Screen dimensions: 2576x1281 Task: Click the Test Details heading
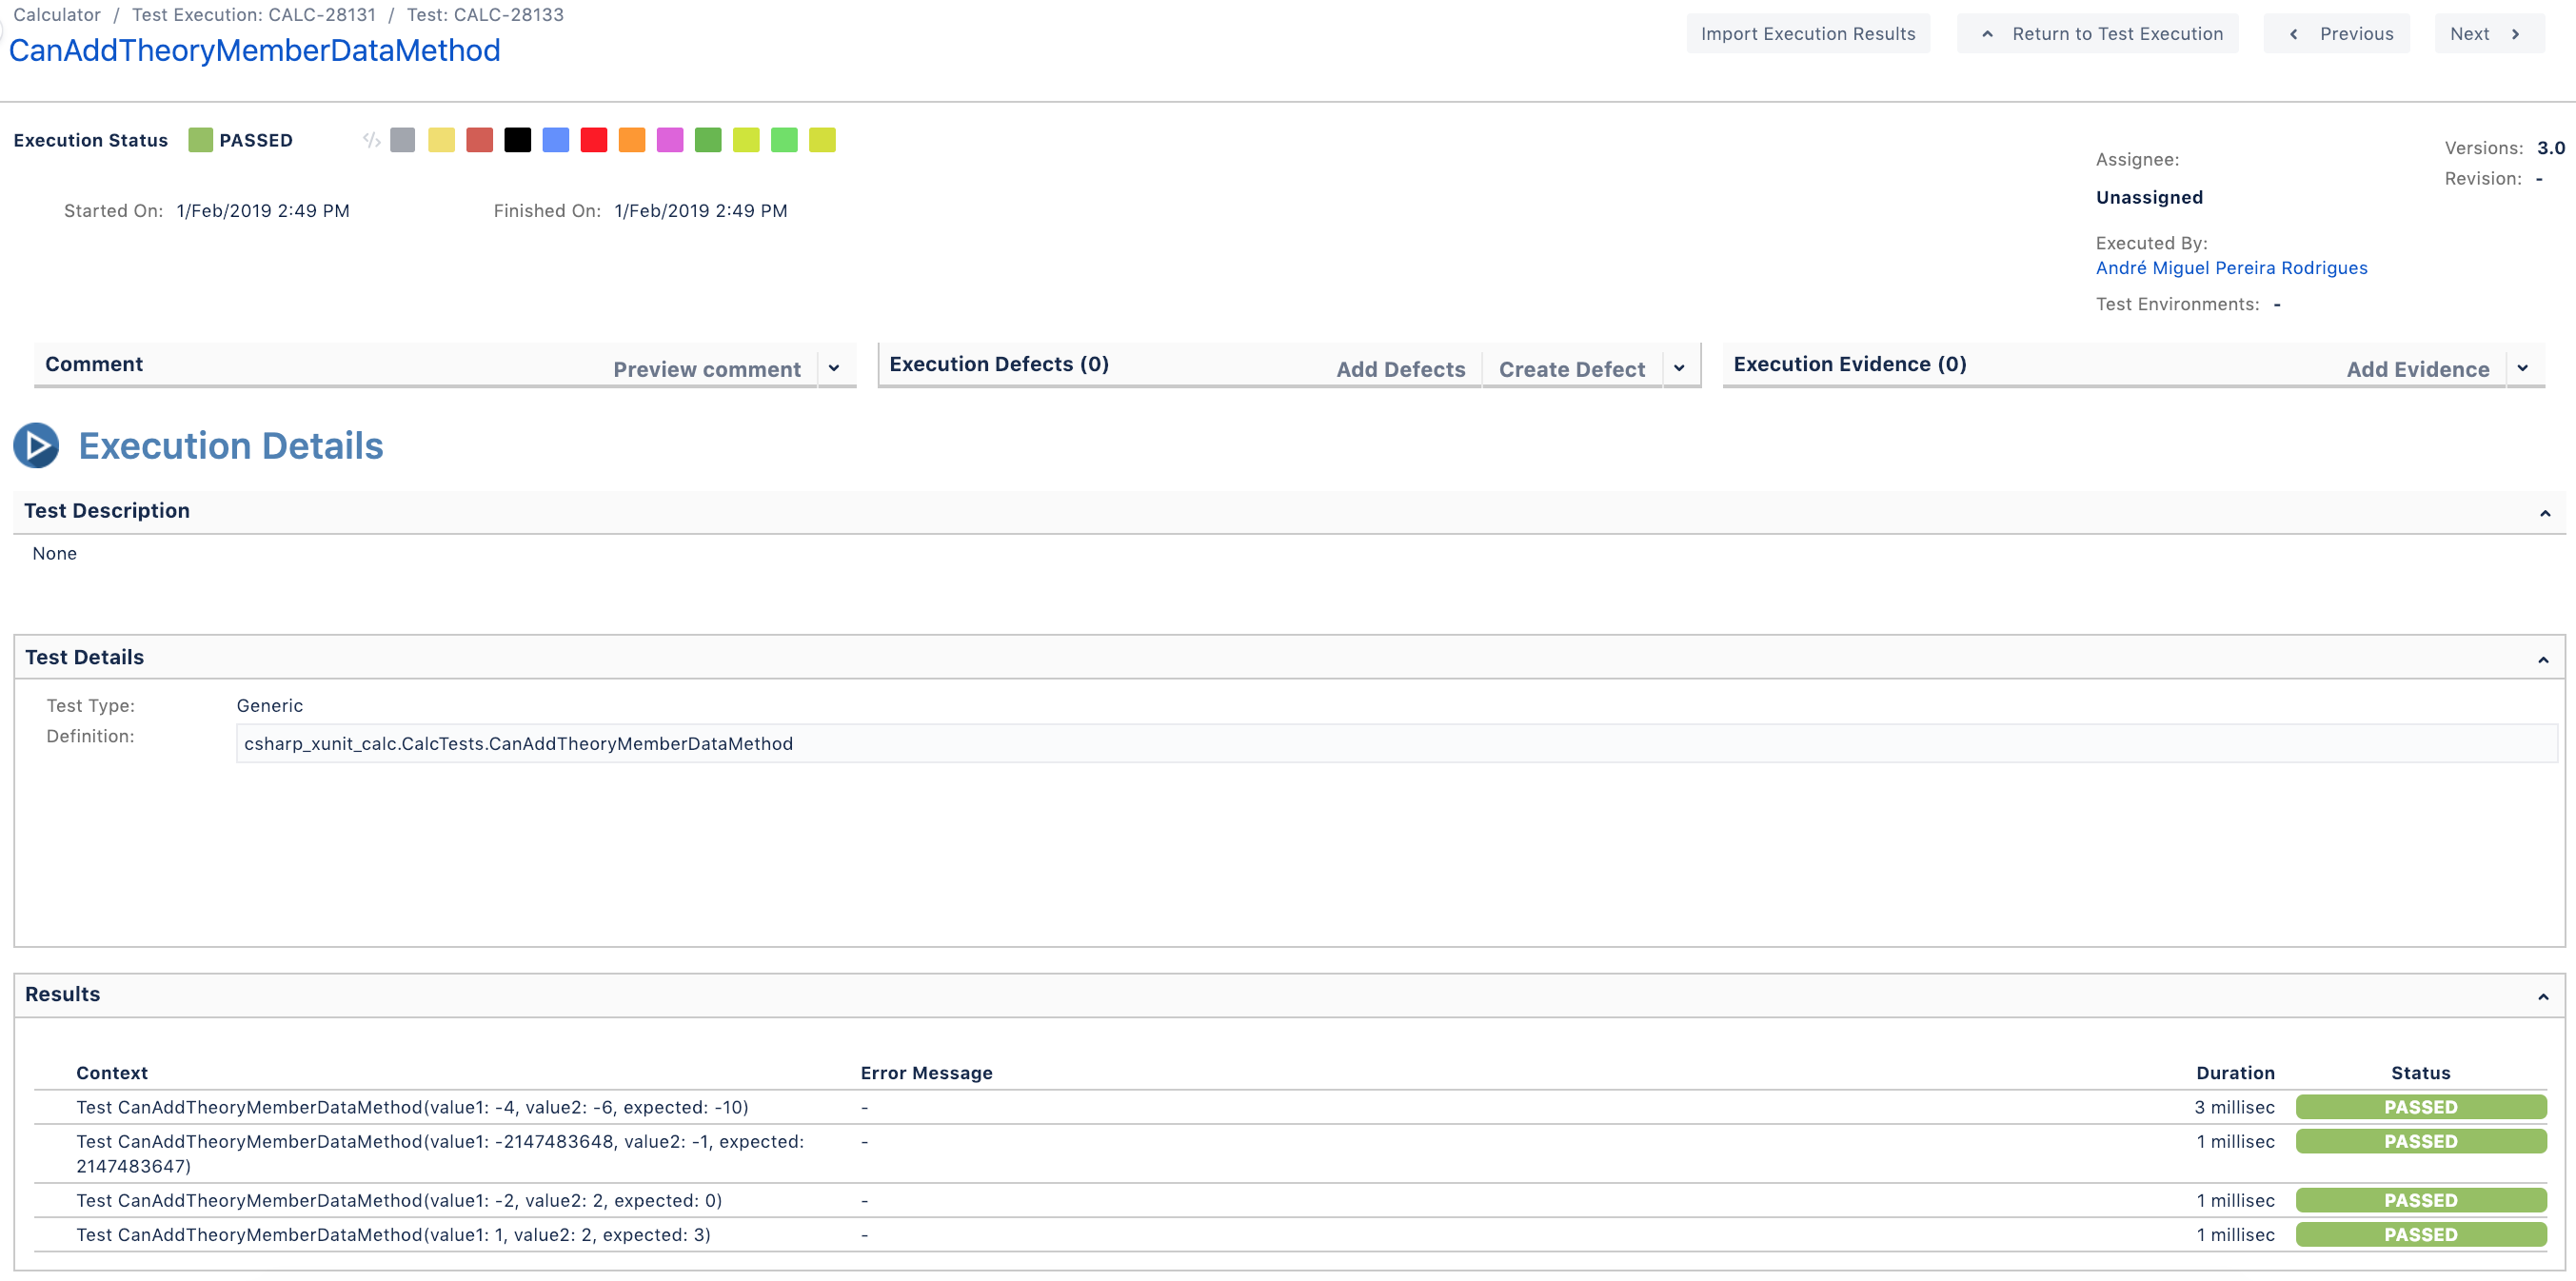point(85,657)
